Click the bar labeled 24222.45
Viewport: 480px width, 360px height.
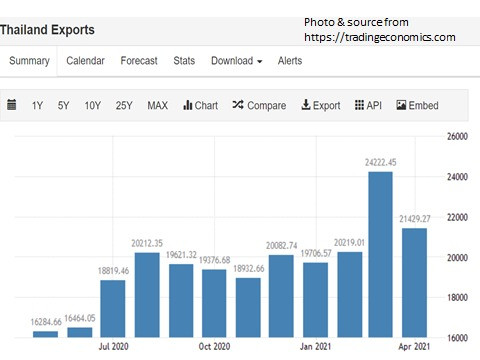(x=380, y=255)
